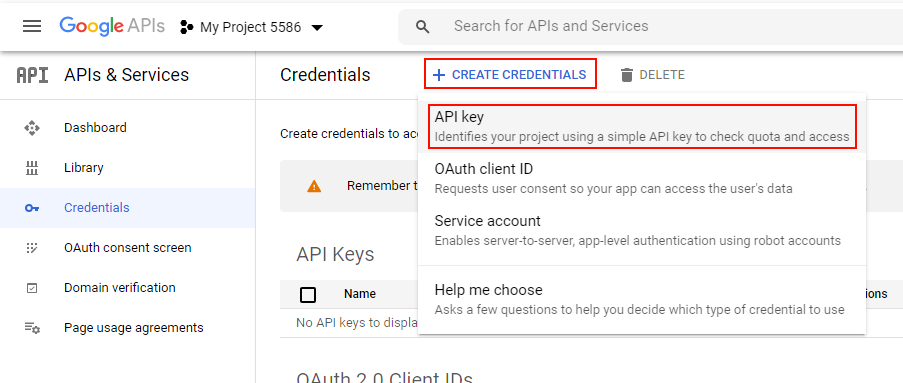
Task: Click the orange warning triangle icon
Action: (314, 186)
